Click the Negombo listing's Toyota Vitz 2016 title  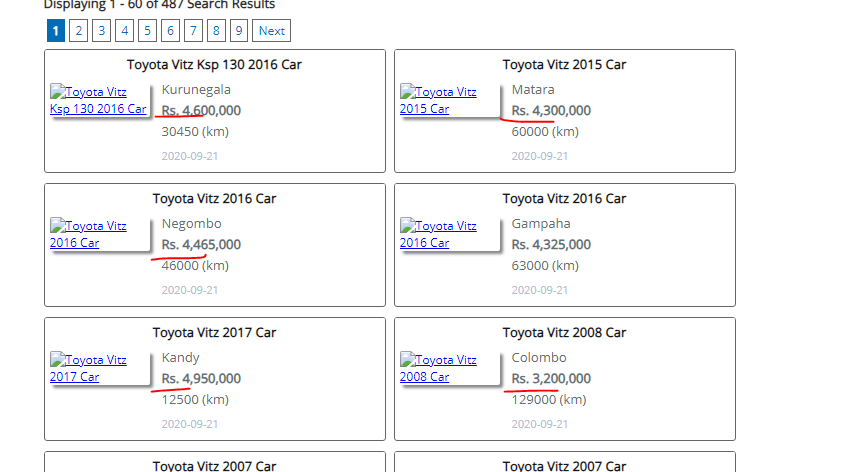coord(214,199)
